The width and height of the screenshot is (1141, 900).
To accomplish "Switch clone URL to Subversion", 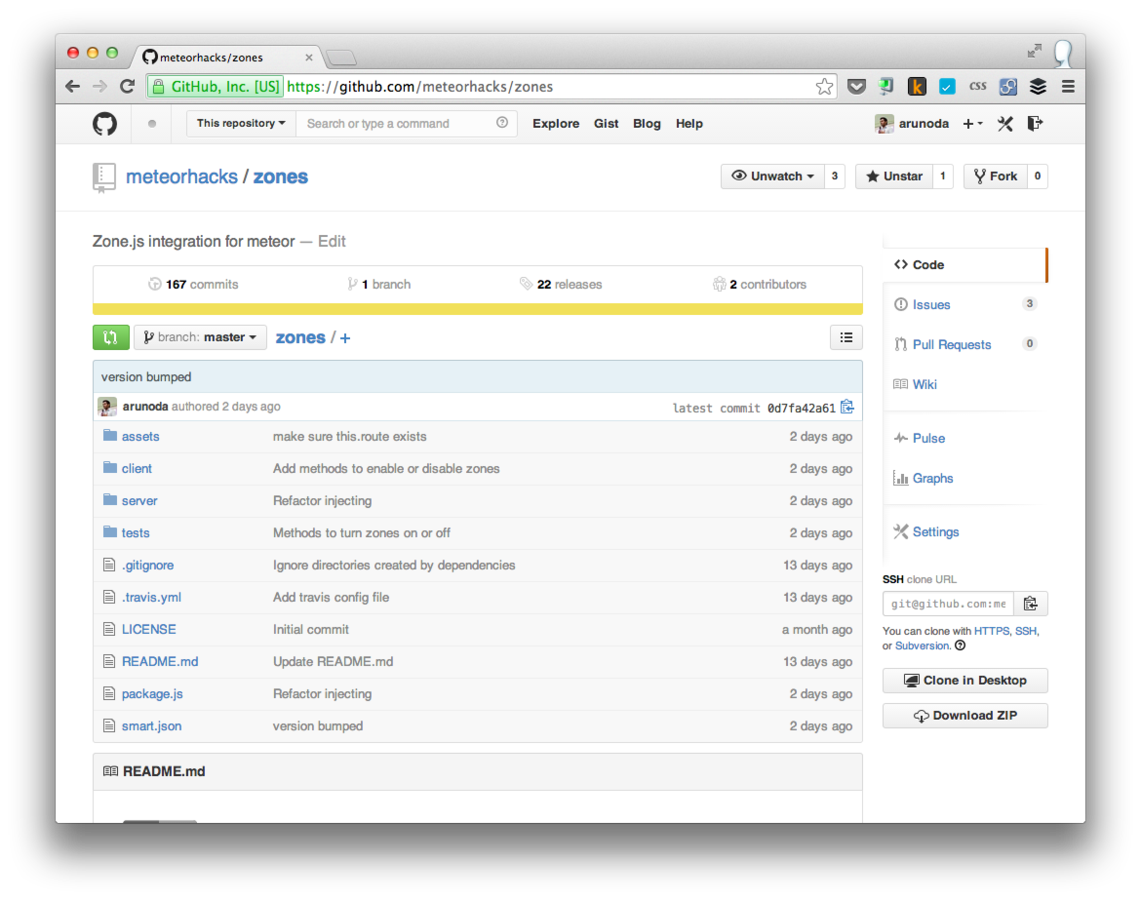I will pos(922,645).
